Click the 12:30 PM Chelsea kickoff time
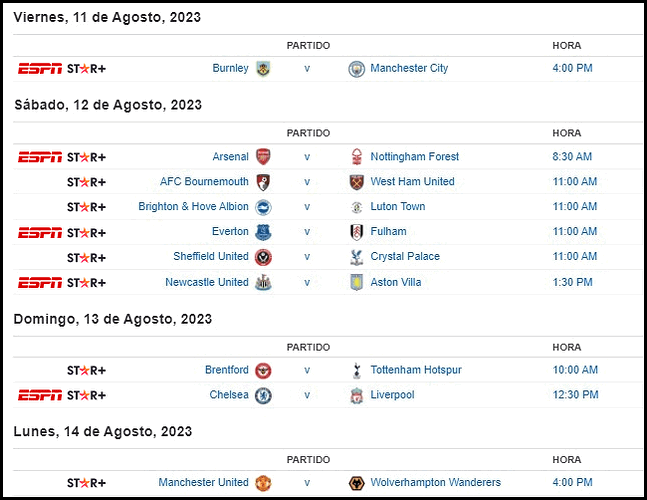The image size is (647, 500). (x=576, y=395)
